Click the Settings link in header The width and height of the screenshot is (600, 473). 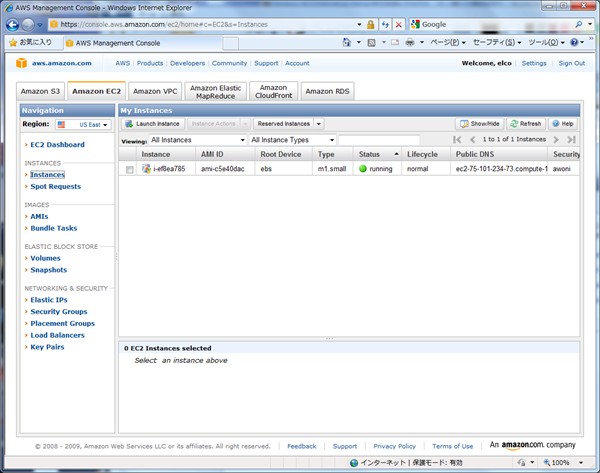point(534,64)
